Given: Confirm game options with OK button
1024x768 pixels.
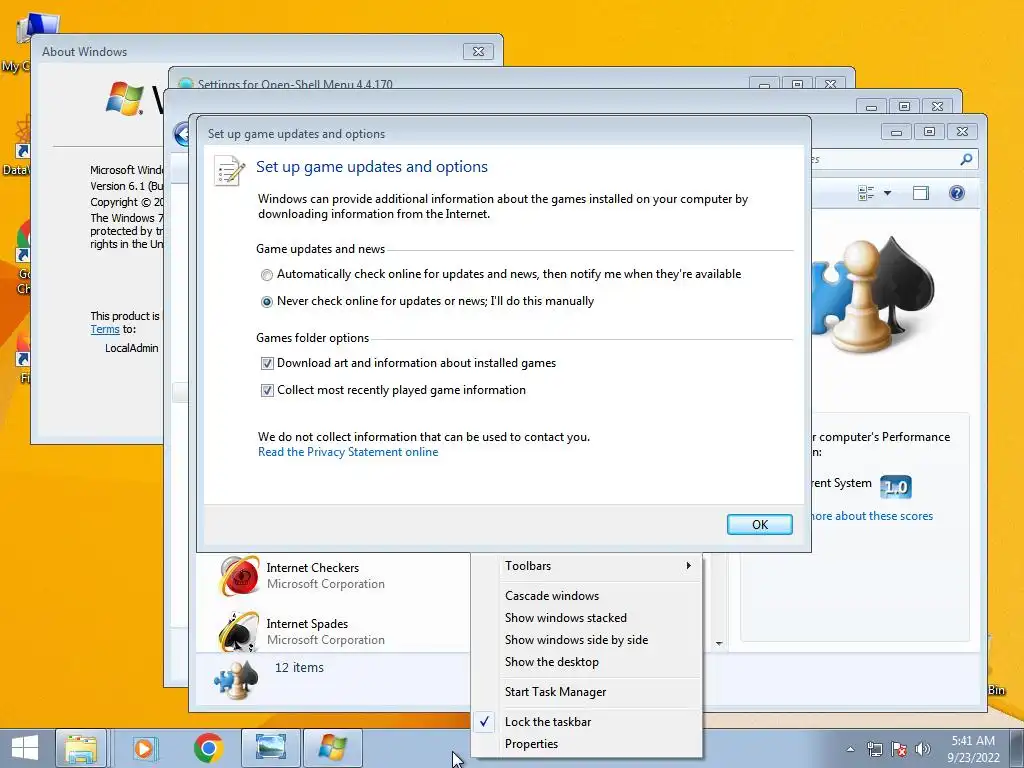Looking at the screenshot, I should click(760, 524).
